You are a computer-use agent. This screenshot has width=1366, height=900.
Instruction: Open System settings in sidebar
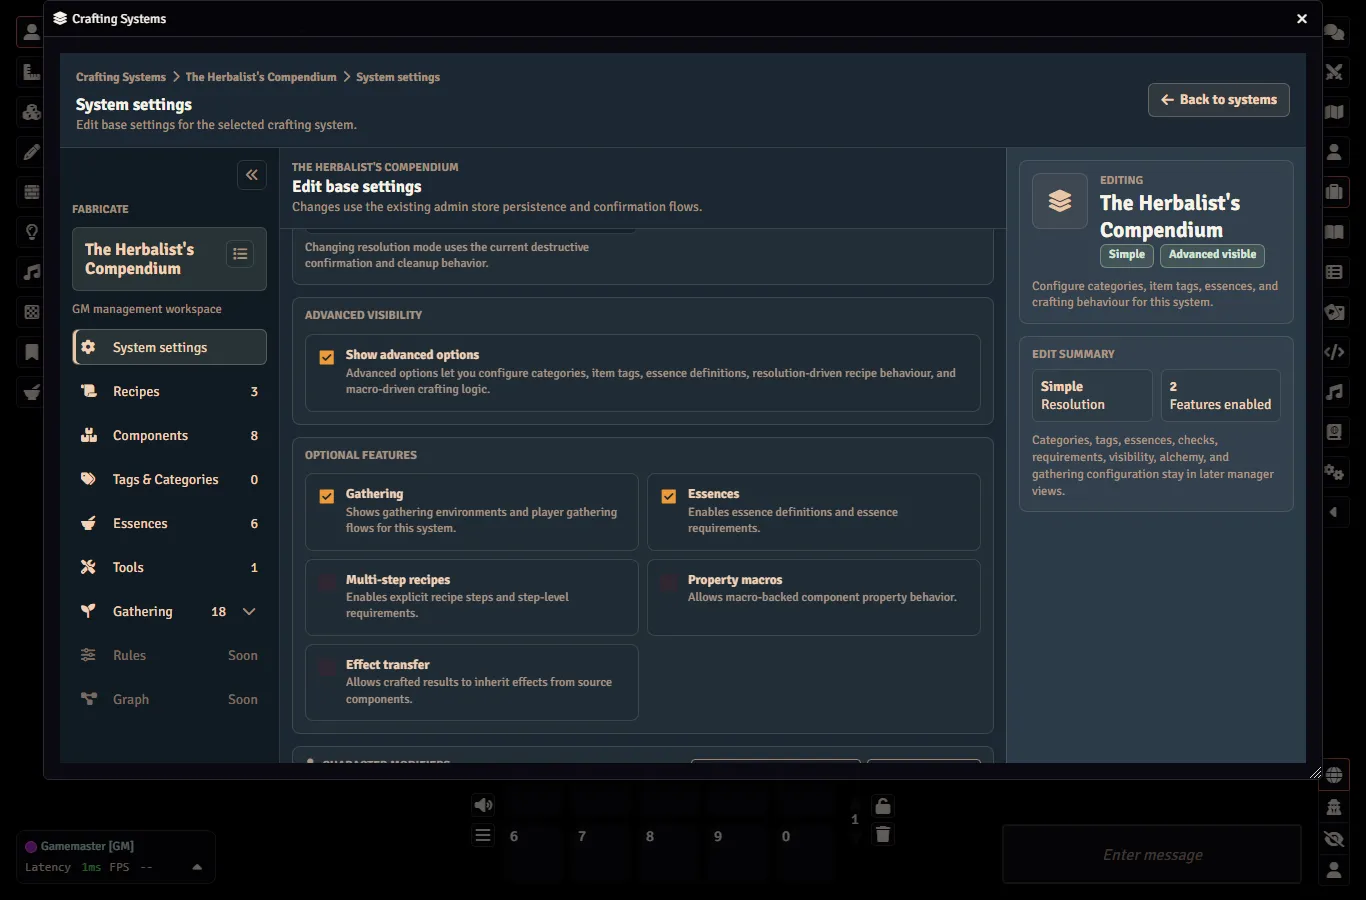click(x=170, y=347)
